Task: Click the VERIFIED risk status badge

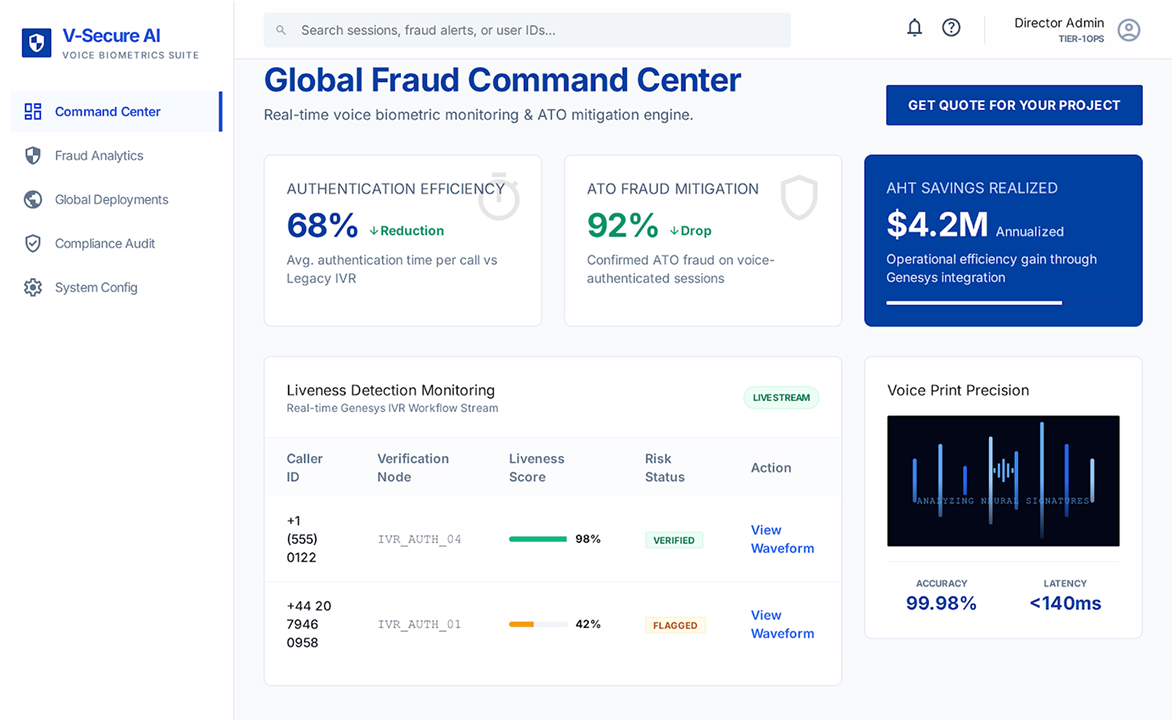Action: (x=674, y=541)
